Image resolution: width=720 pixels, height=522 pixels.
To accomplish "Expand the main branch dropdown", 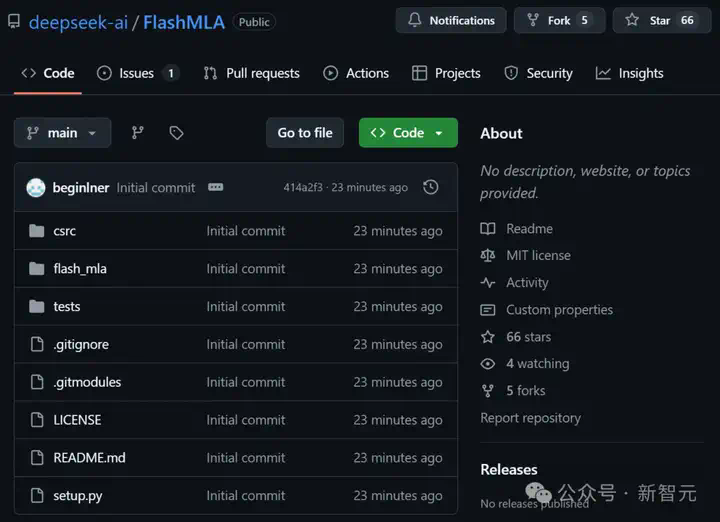I will pyautogui.click(x=62, y=133).
